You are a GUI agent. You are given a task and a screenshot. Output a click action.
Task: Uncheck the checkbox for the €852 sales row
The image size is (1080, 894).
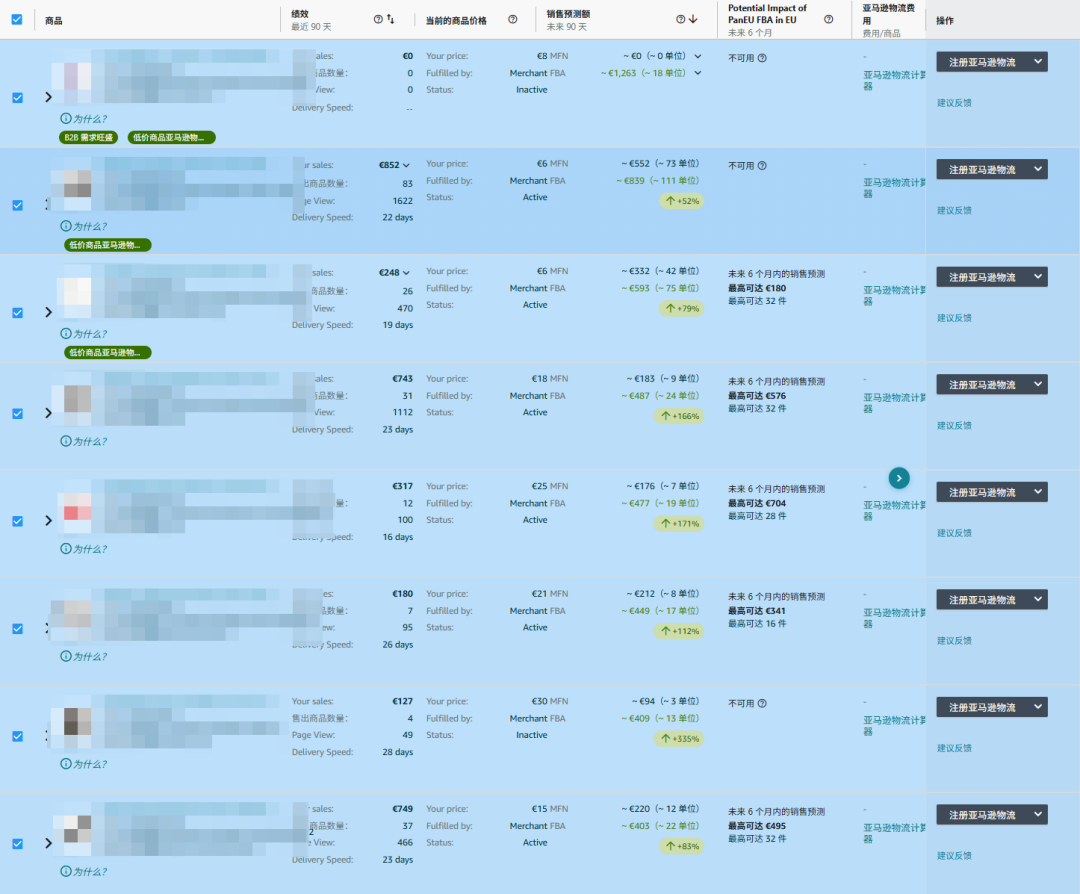point(17,205)
